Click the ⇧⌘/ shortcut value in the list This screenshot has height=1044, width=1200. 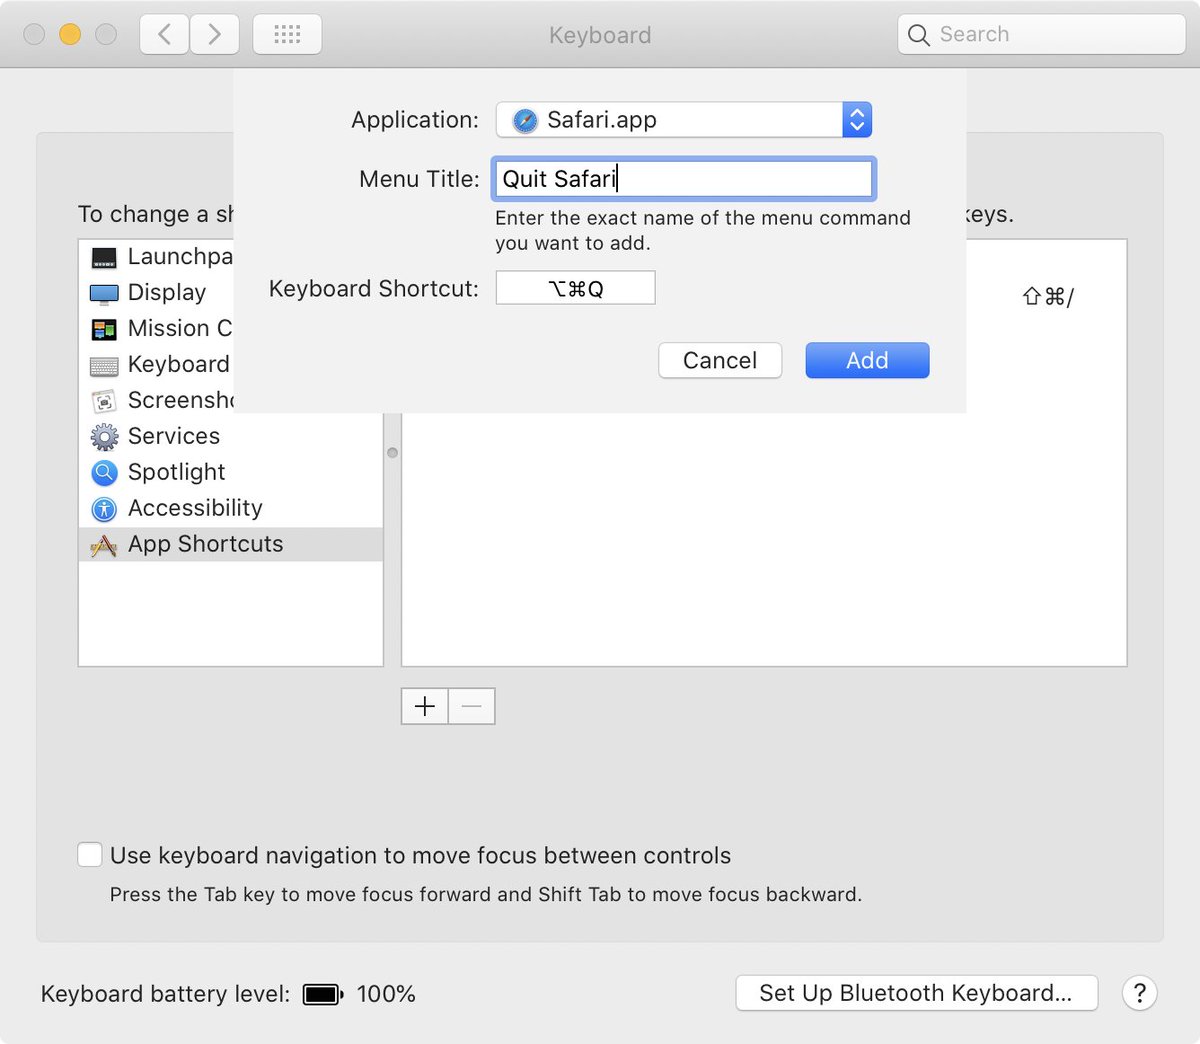coord(1048,297)
